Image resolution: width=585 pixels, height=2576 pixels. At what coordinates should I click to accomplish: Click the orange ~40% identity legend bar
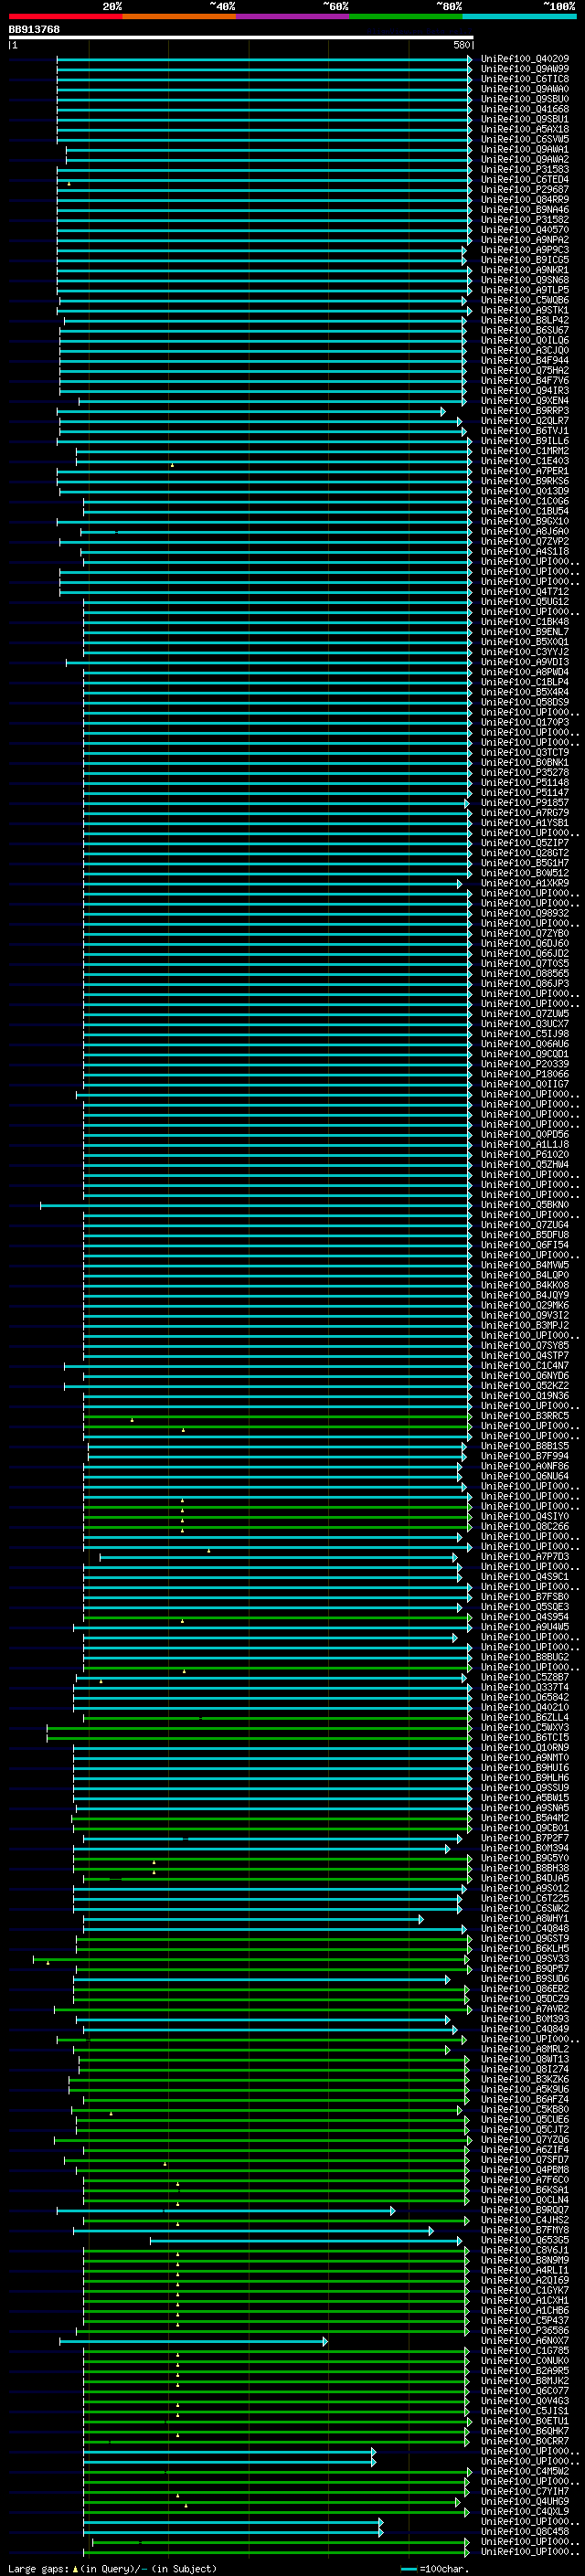click(x=179, y=17)
